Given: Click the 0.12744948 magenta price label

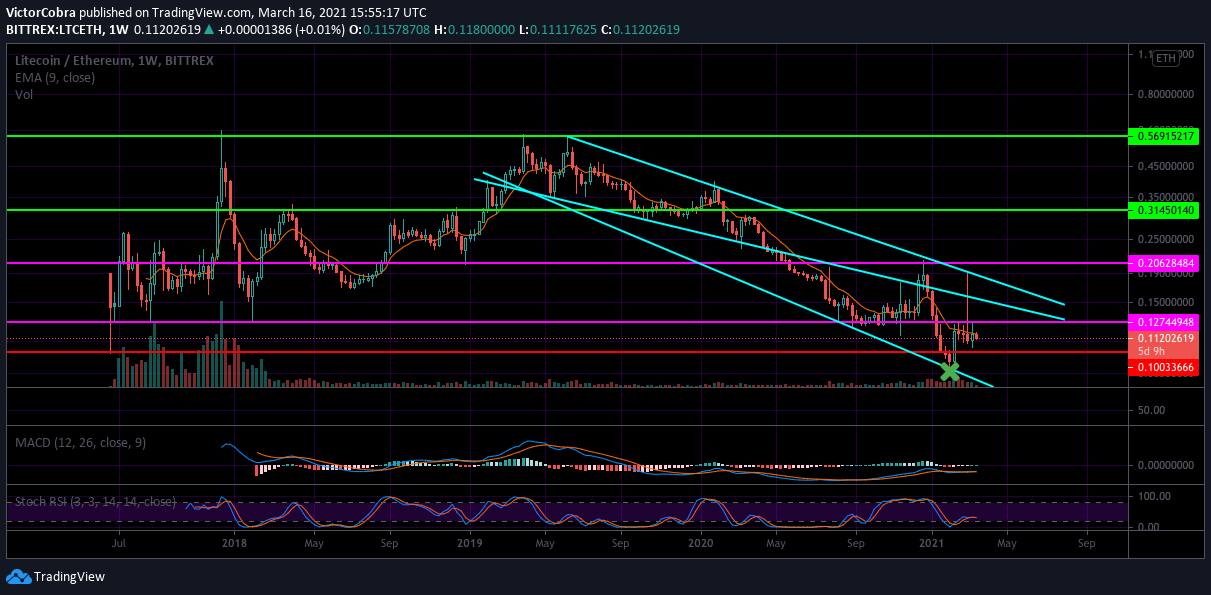Looking at the screenshot, I should pyautogui.click(x=1164, y=322).
